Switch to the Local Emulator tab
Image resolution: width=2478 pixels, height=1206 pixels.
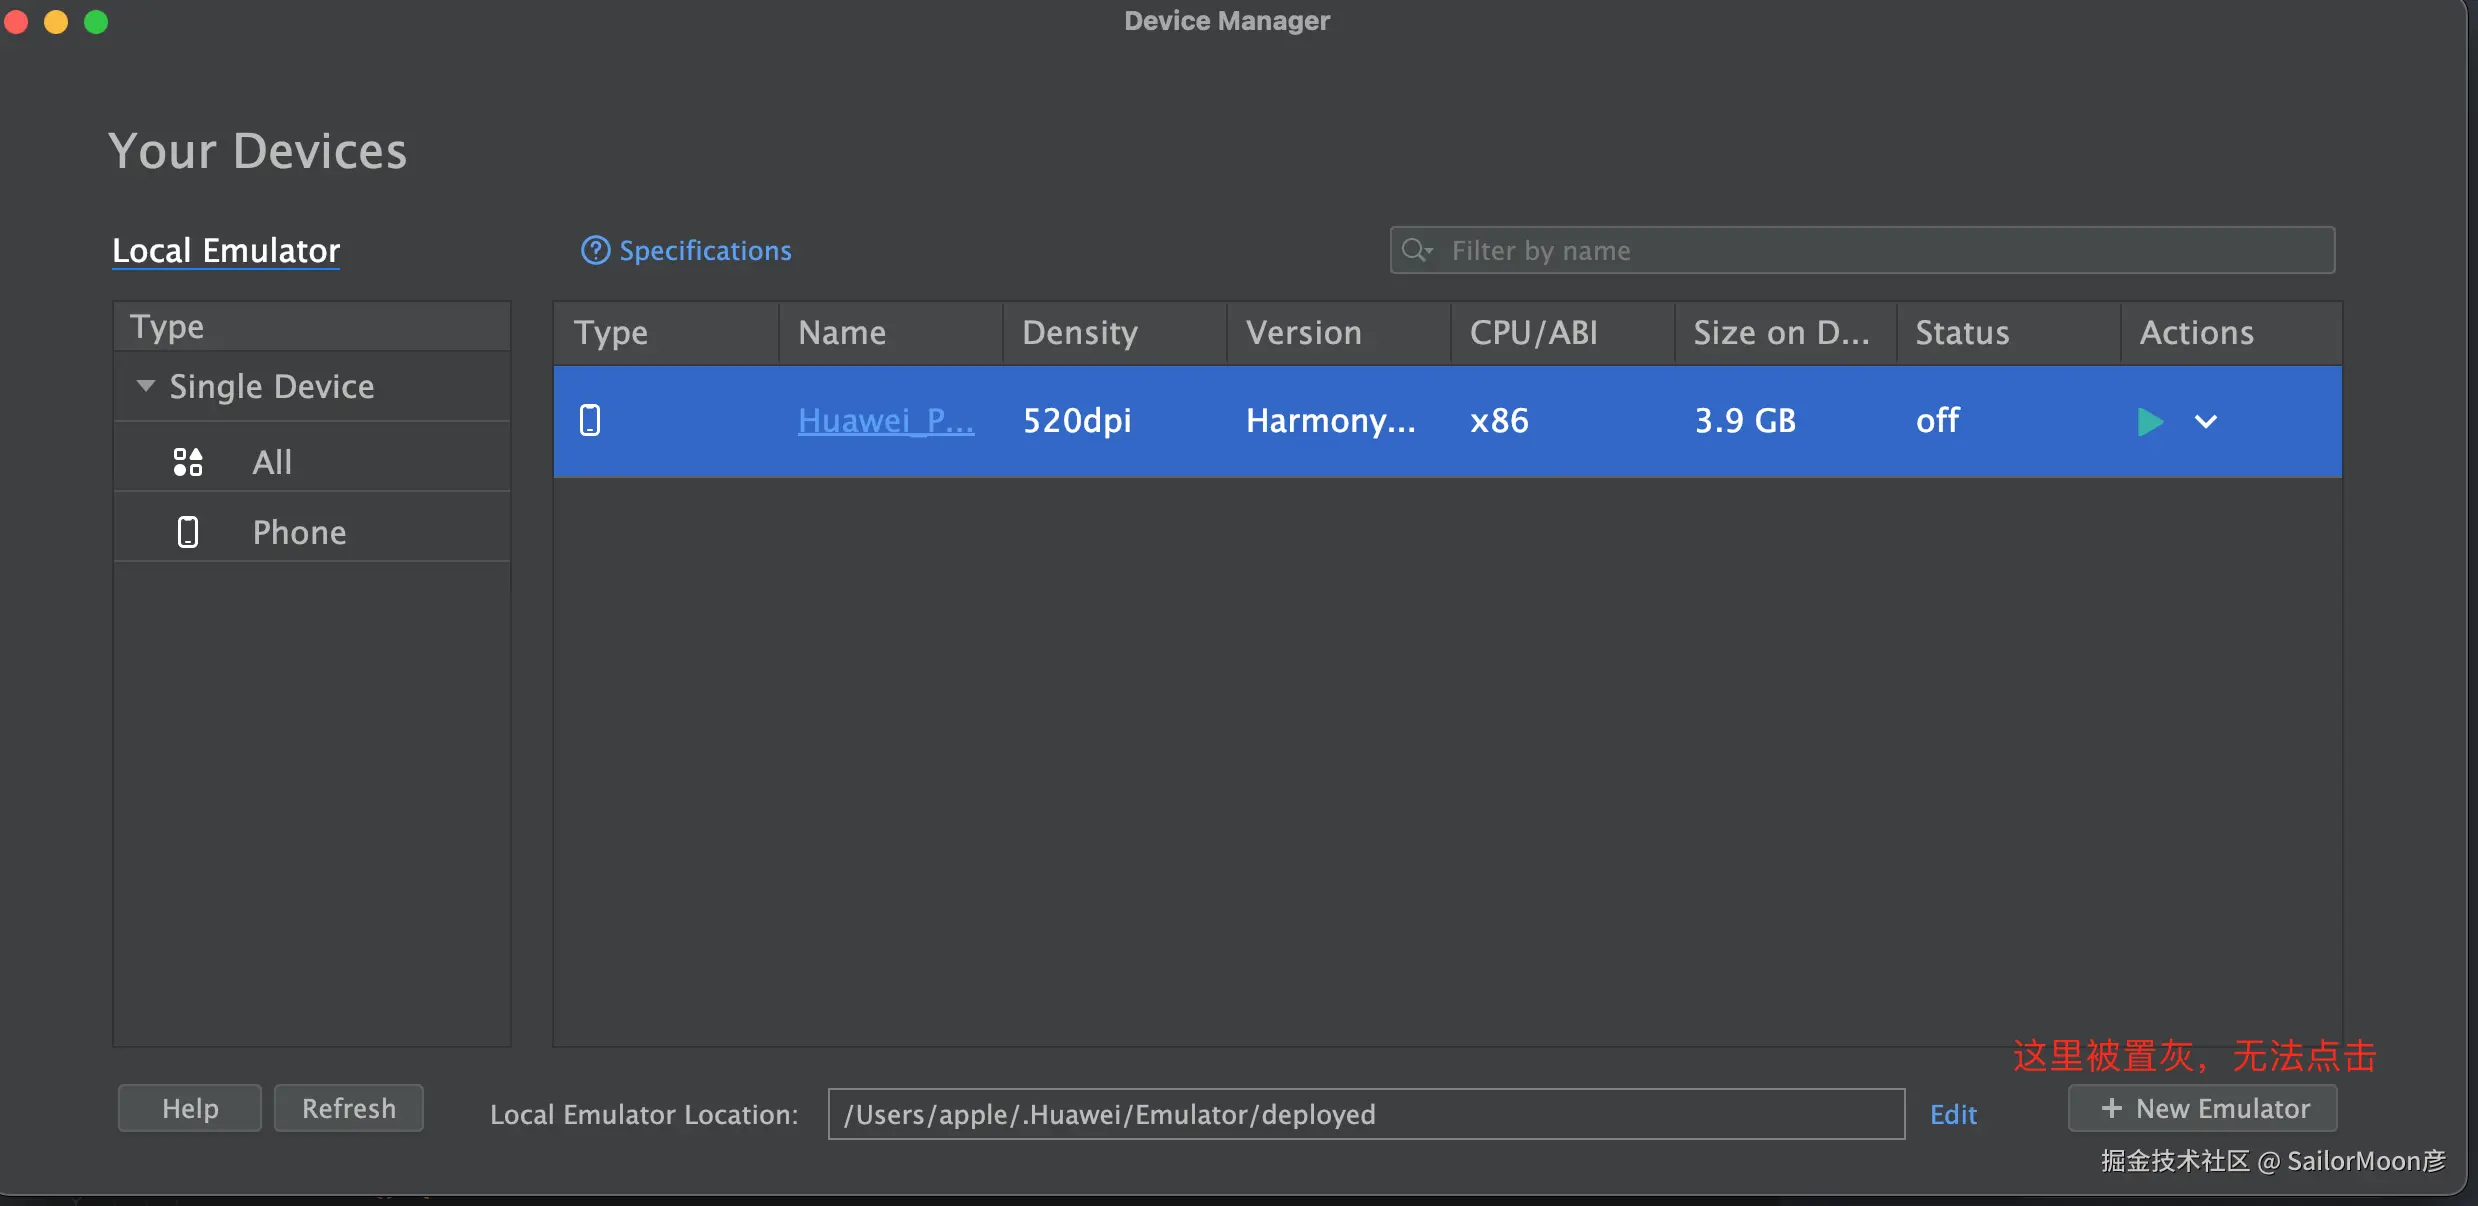tap(226, 250)
